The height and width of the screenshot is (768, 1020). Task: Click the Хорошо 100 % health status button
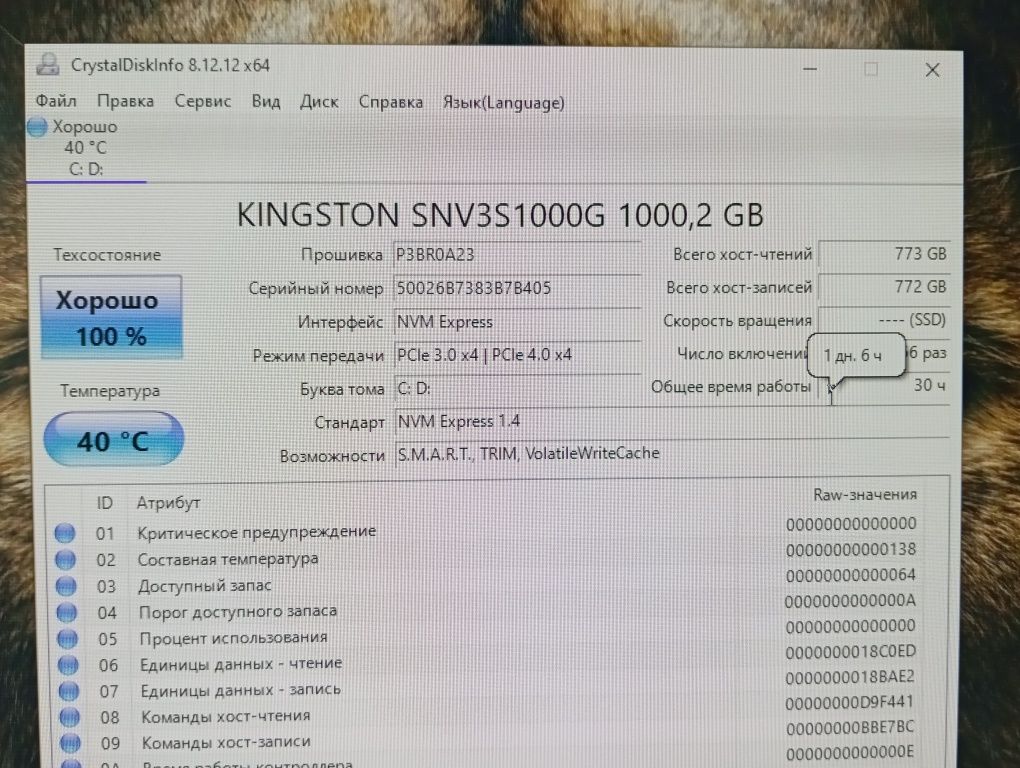click(111, 317)
